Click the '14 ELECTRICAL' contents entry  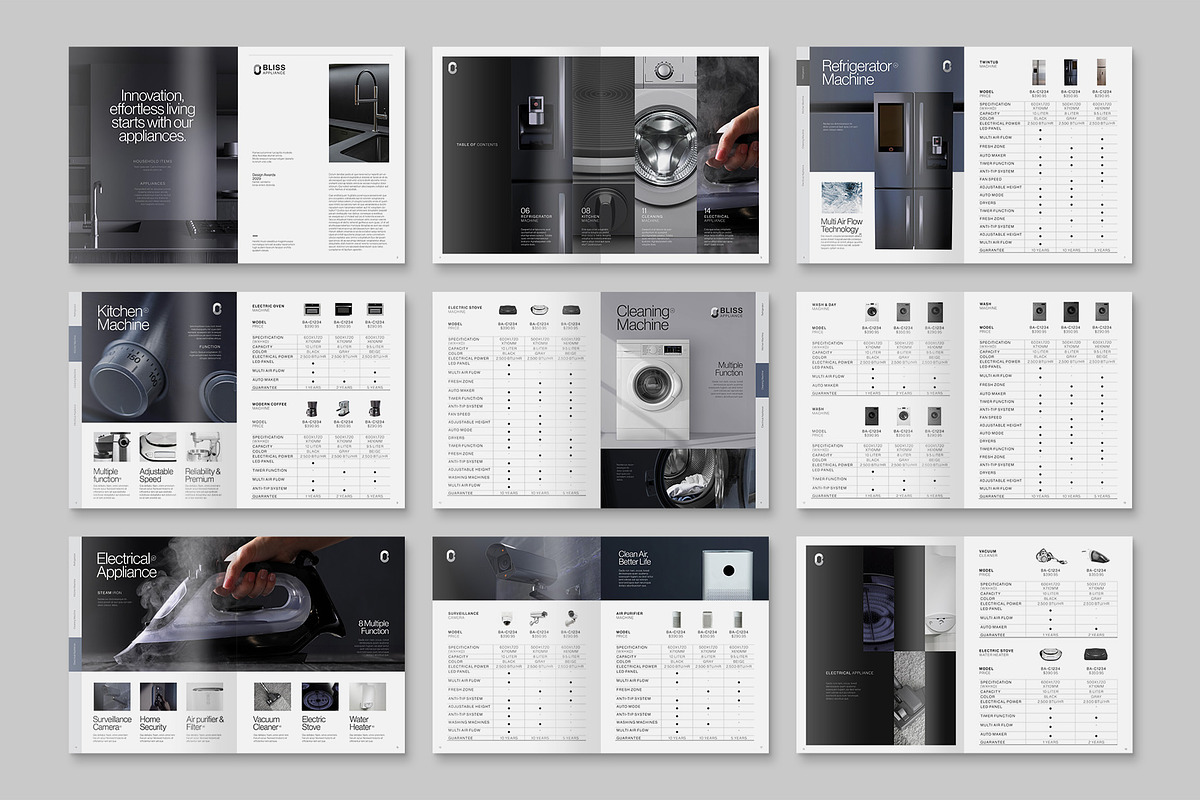pyautogui.click(x=716, y=214)
